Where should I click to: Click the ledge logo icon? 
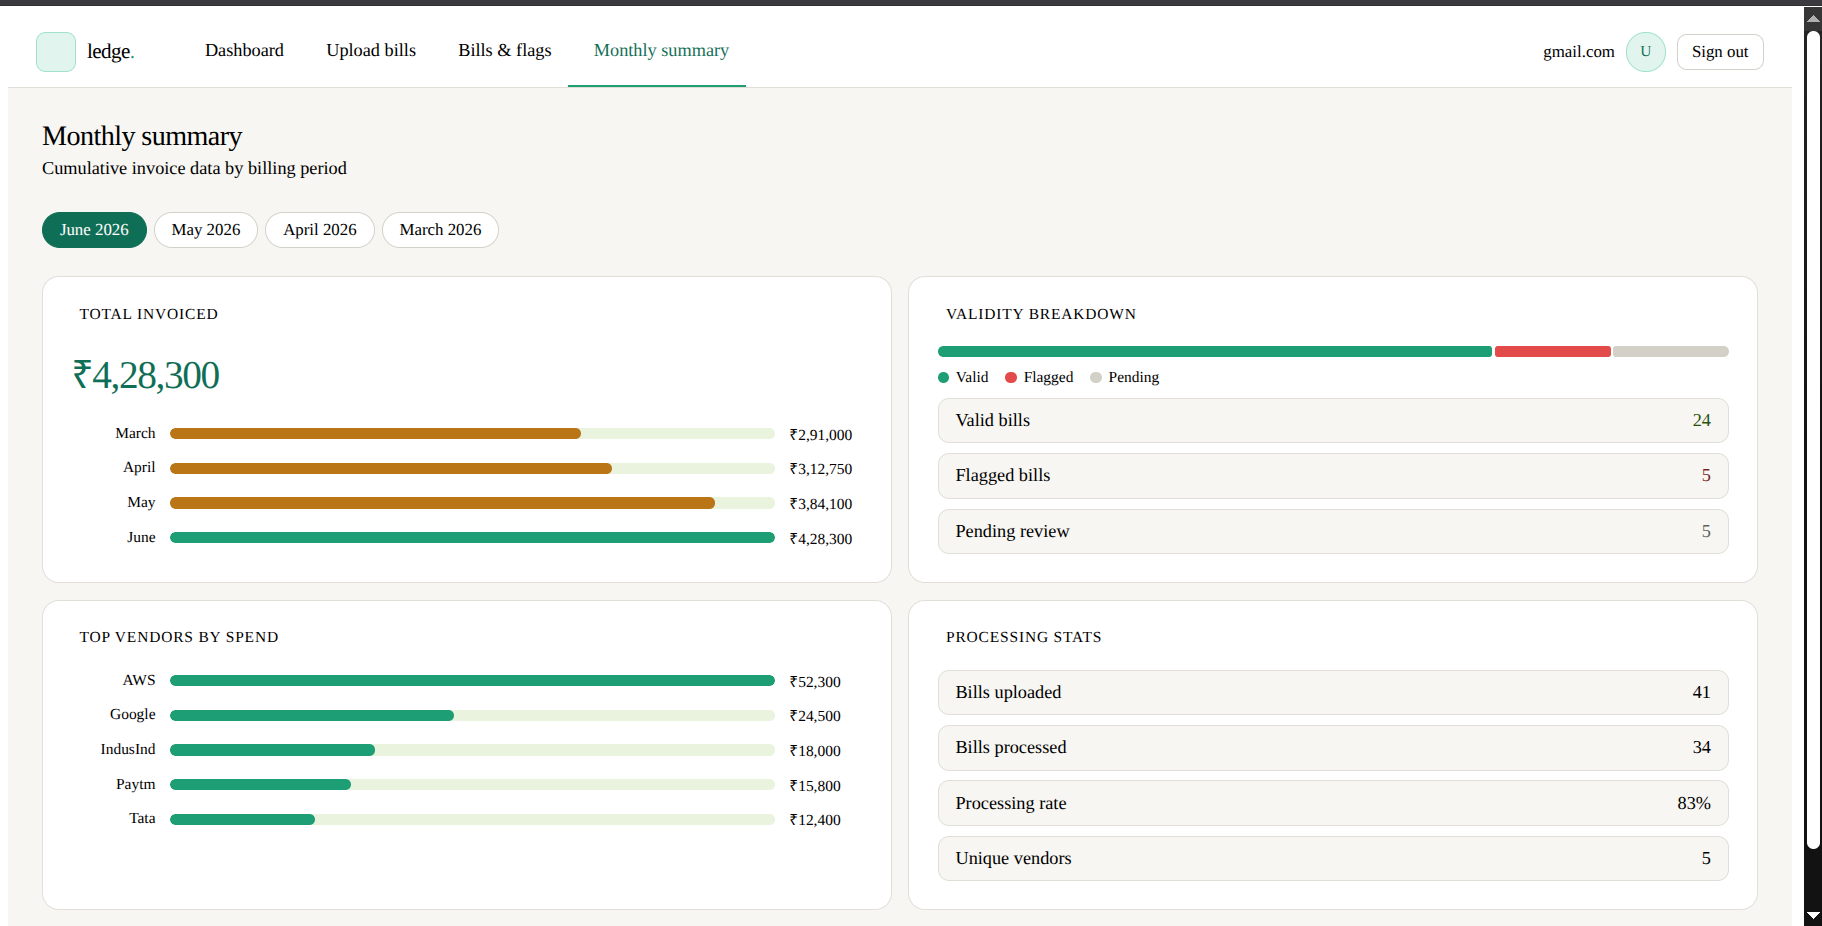pos(56,52)
